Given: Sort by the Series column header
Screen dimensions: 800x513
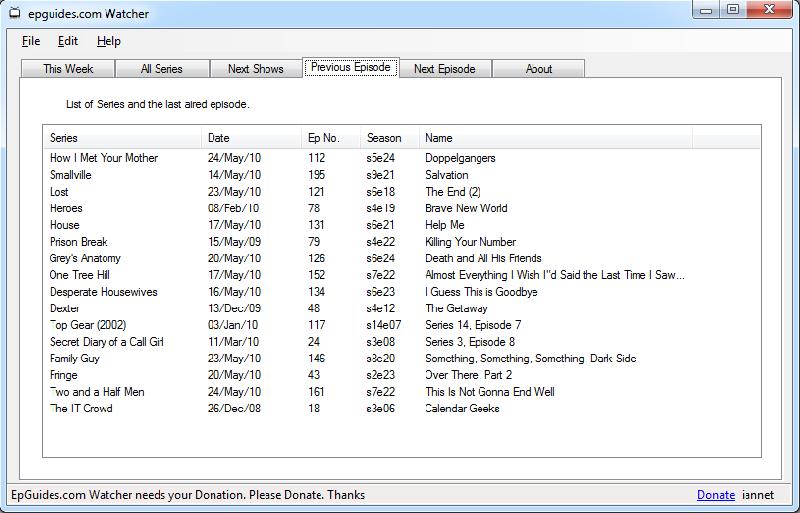Looking at the screenshot, I should pyautogui.click(x=122, y=138).
